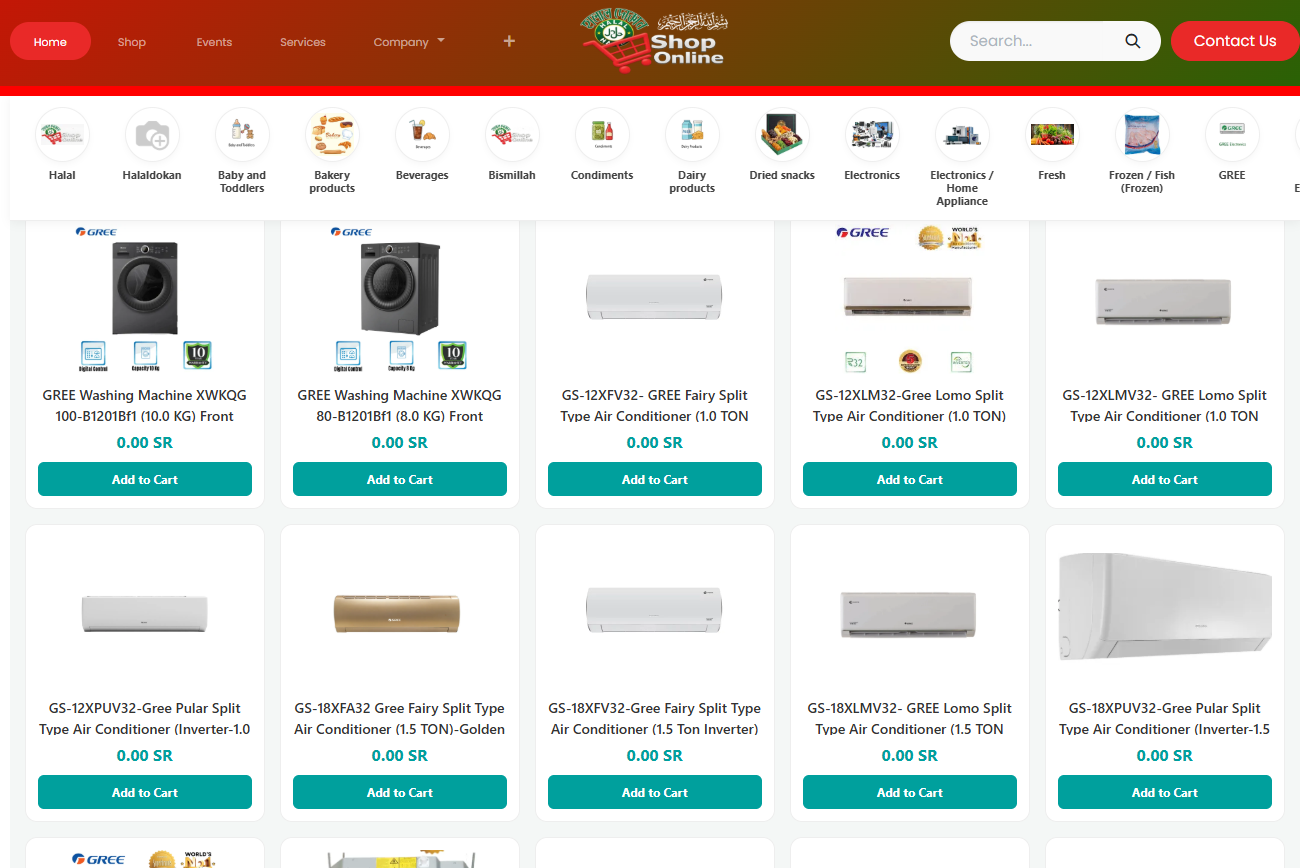
Task: Add GREE 10.0 KG washing machine to cart
Action: pyautogui.click(x=145, y=479)
